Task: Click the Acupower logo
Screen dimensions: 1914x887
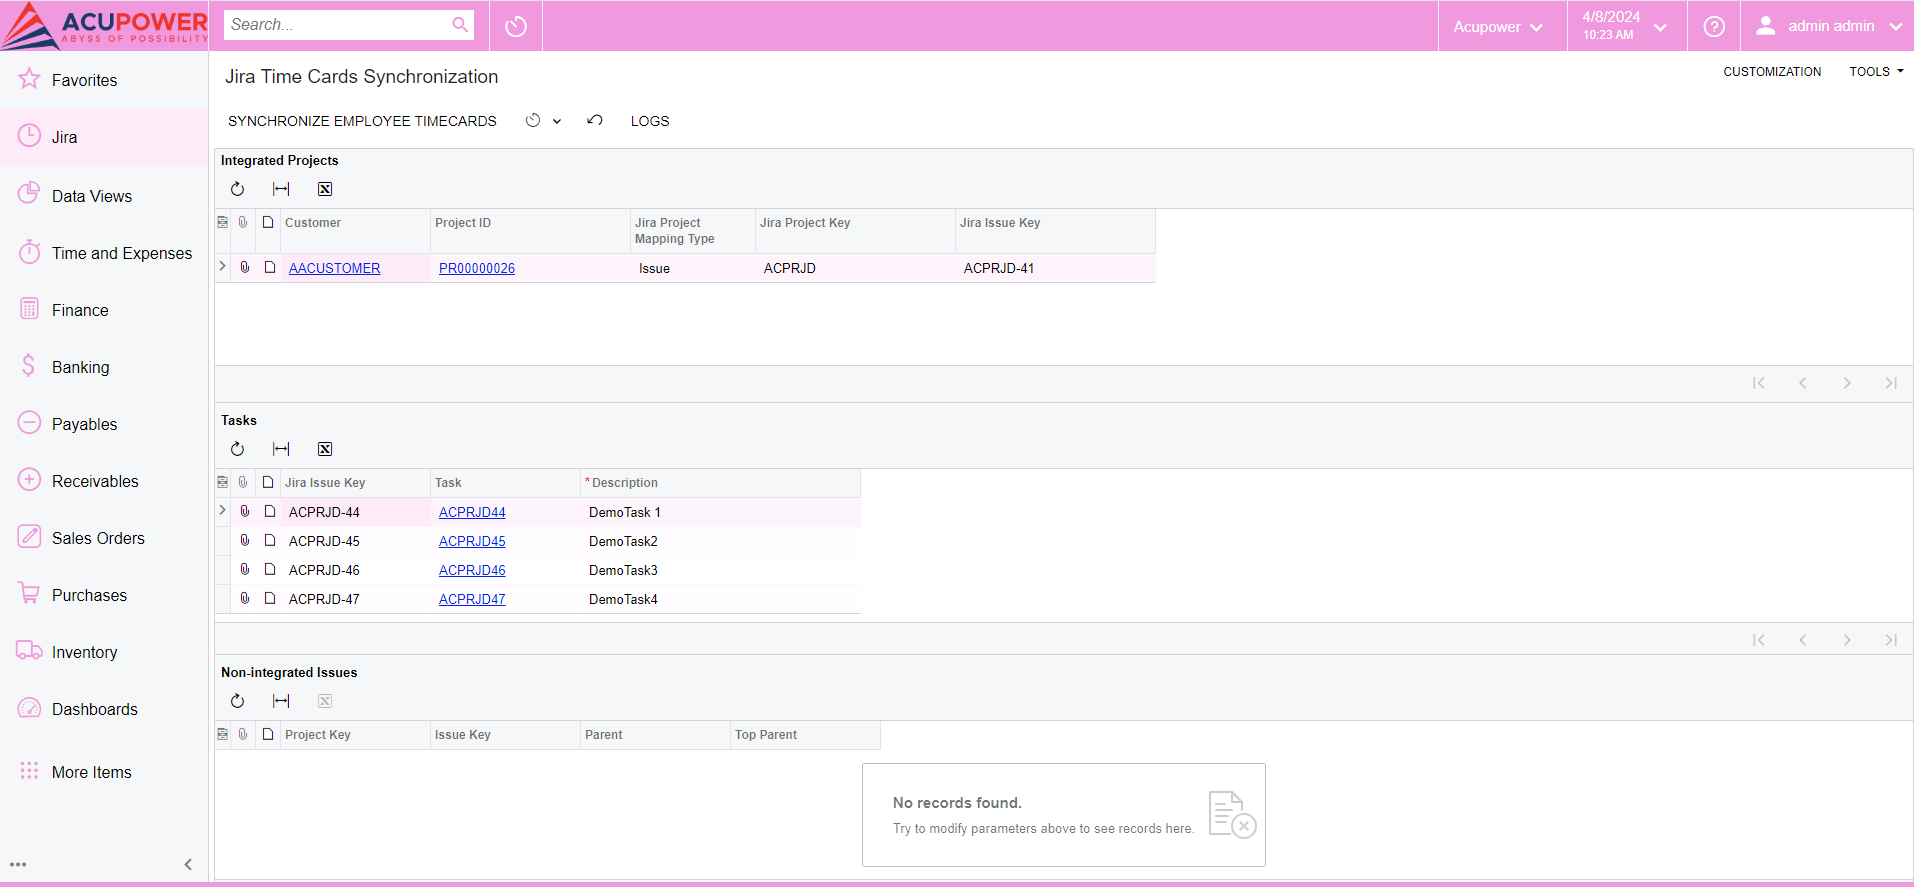Action: (x=104, y=26)
